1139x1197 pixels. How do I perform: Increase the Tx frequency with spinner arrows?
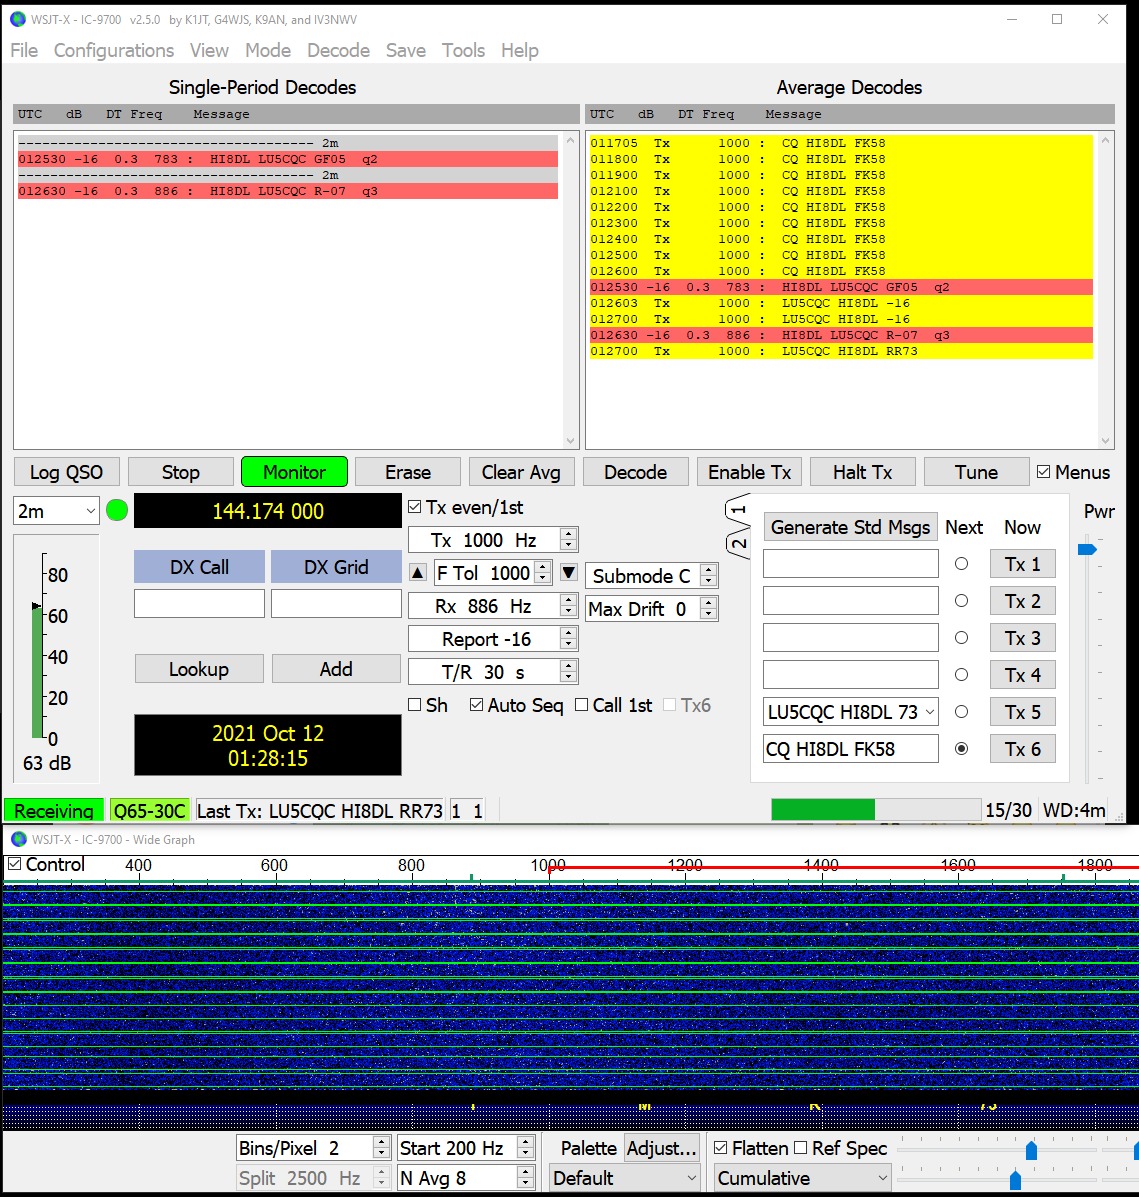(x=568, y=535)
